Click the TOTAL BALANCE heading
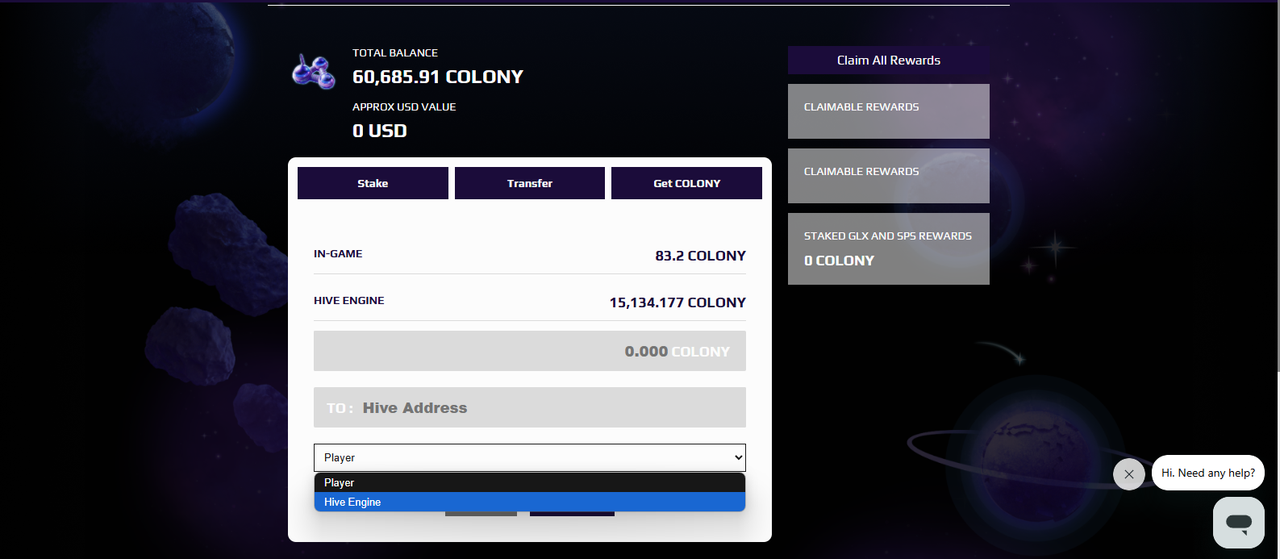1280x559 pixels. click(395, 53)
